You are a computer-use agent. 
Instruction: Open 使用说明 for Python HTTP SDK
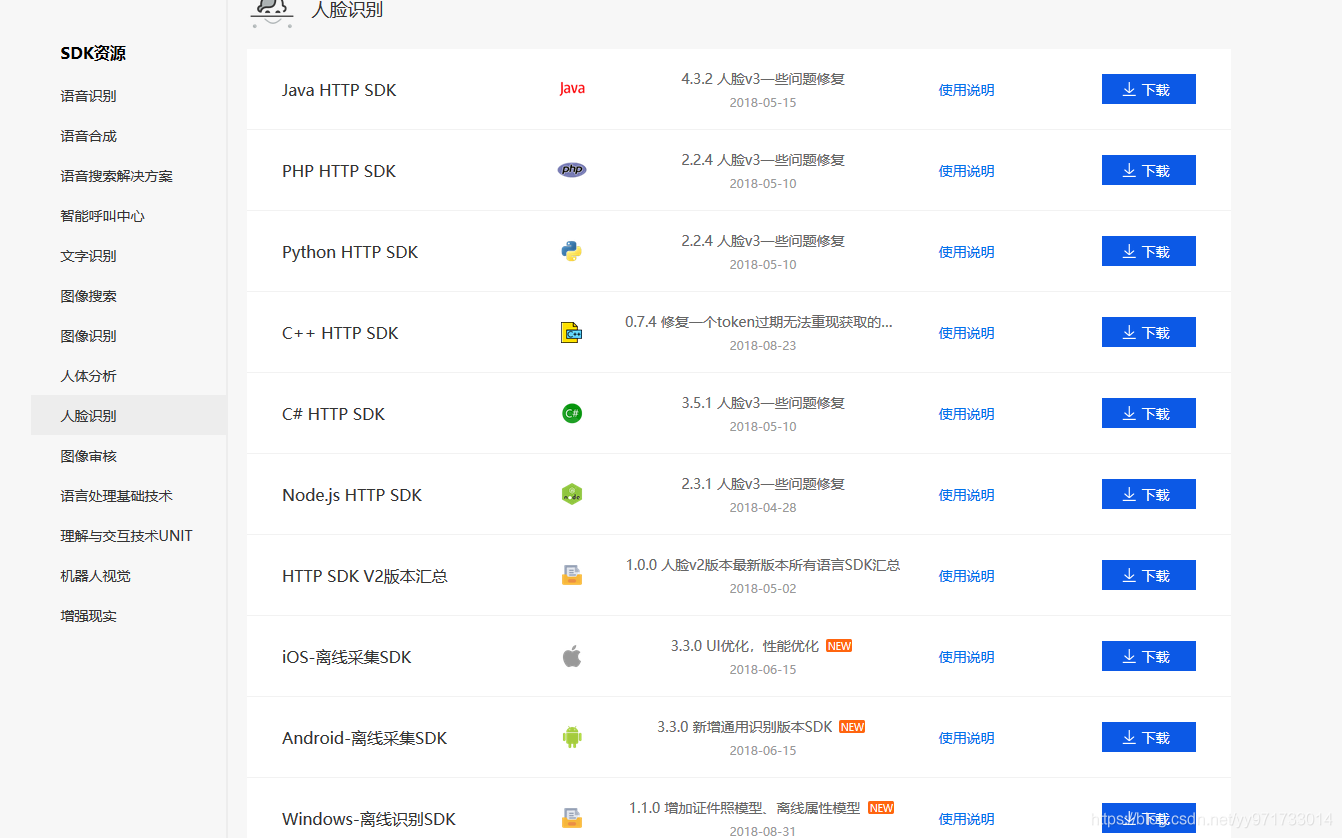pyautogui.click(x=965, y=251)
